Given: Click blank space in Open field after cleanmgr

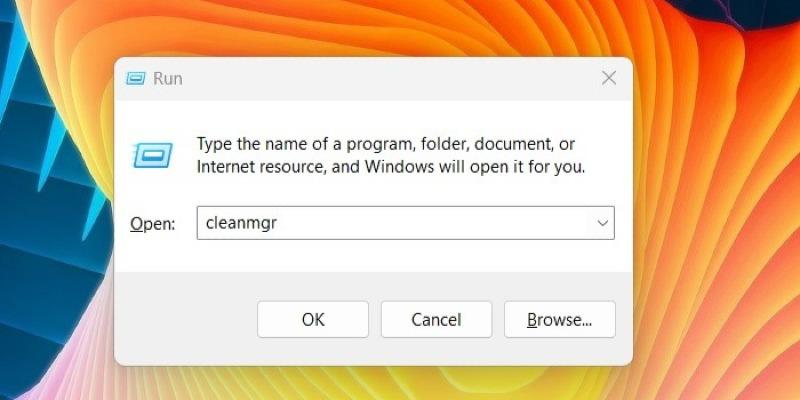Looking at the screenshot, I should pos(434,223).
